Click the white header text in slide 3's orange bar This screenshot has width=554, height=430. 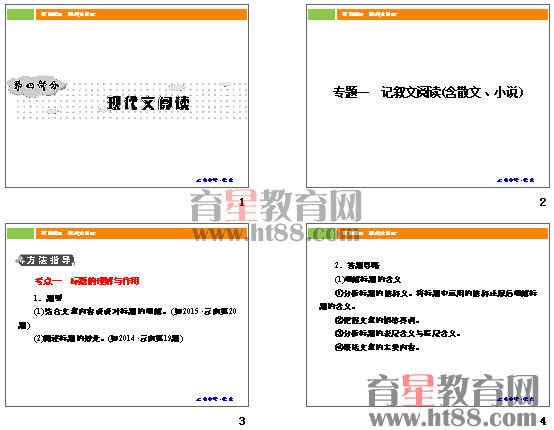(68, 233)
